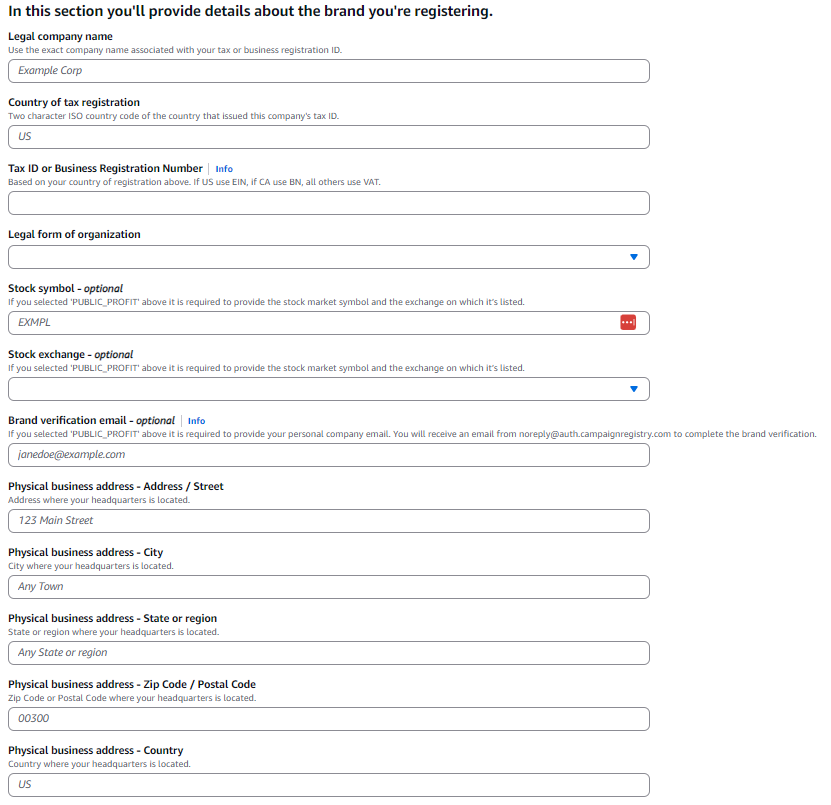Expand the Stock exchange dropdown arrow
Screen dimensions: 831x805
[634, 389]
